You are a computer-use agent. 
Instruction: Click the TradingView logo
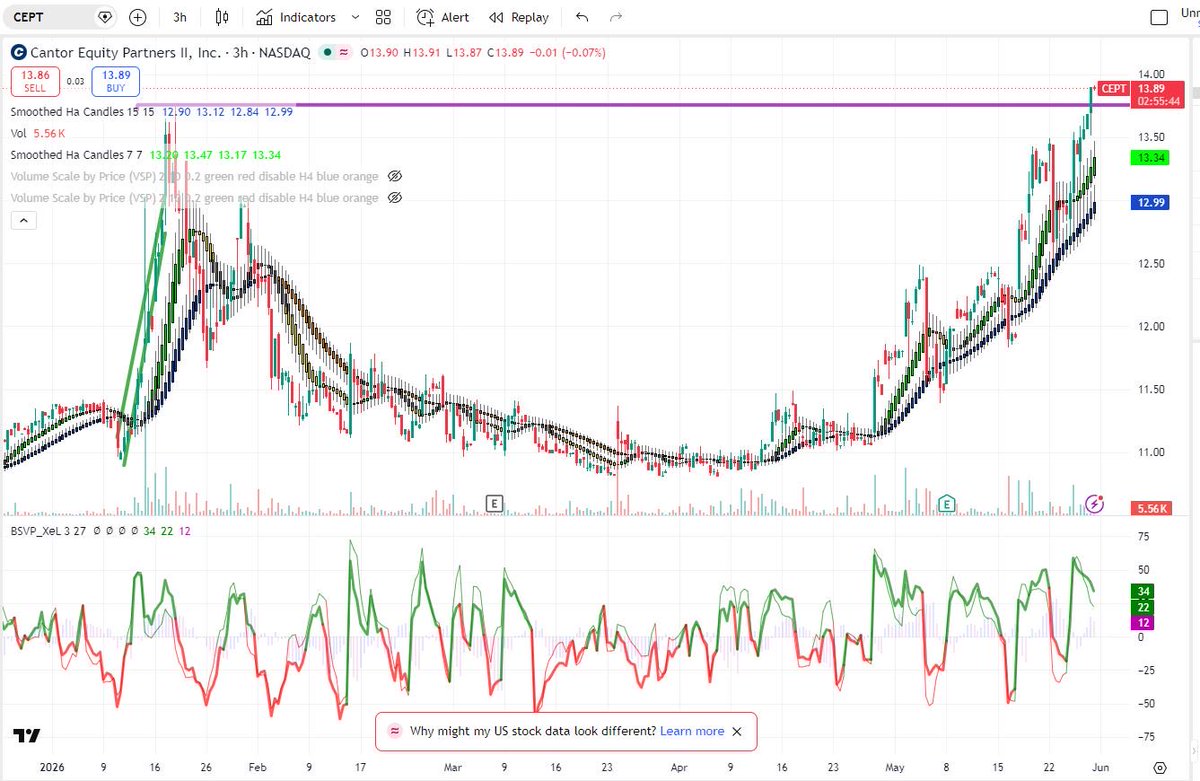(27, 735)
